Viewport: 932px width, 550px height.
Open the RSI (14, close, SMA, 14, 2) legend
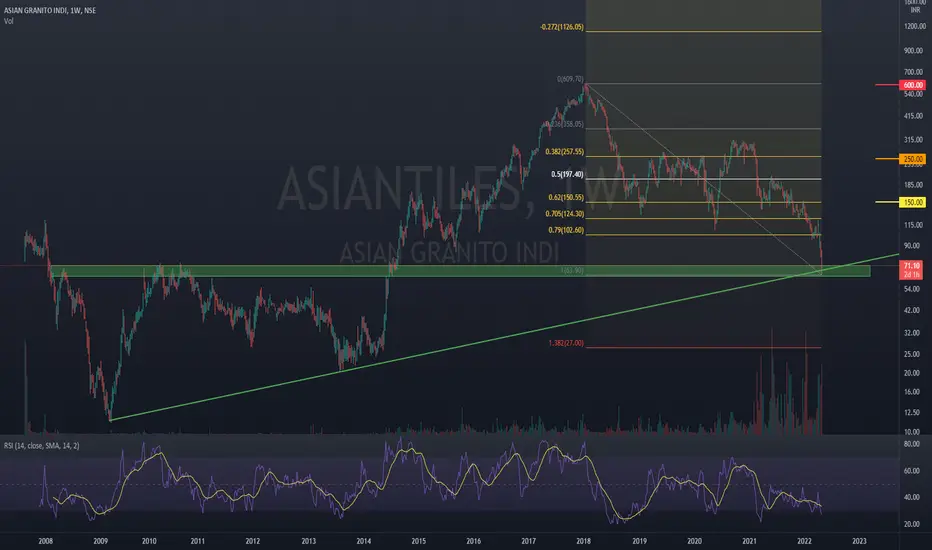click(42, 445)
